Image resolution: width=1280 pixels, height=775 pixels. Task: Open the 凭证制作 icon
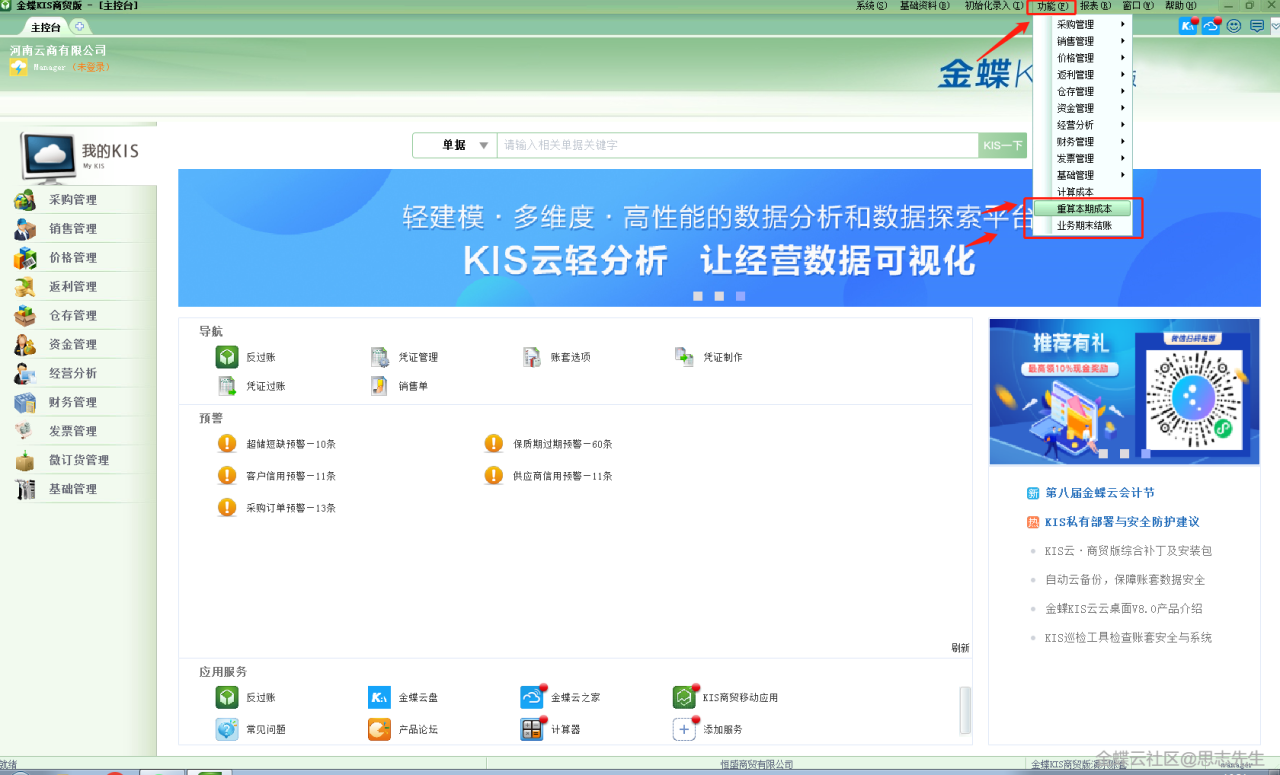684,357
